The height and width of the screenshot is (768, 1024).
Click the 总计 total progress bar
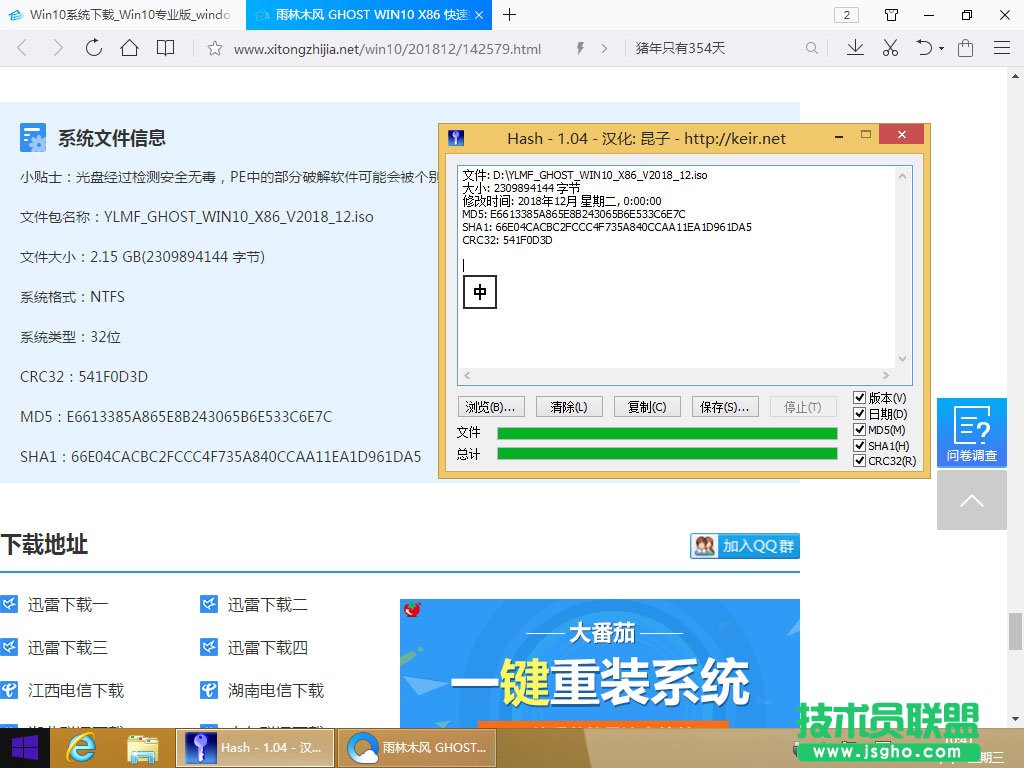coord(668,451)
